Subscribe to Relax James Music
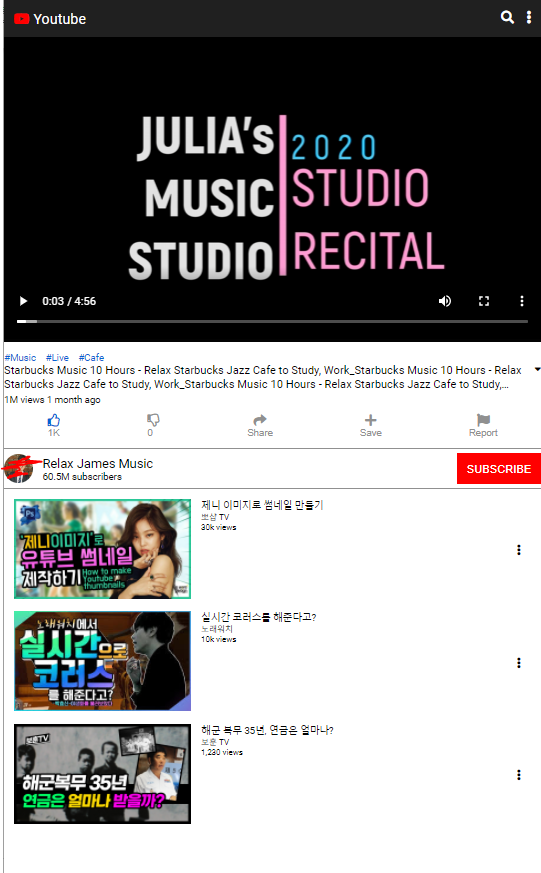This screenshot has width=541, height=873. pos(499,469)
